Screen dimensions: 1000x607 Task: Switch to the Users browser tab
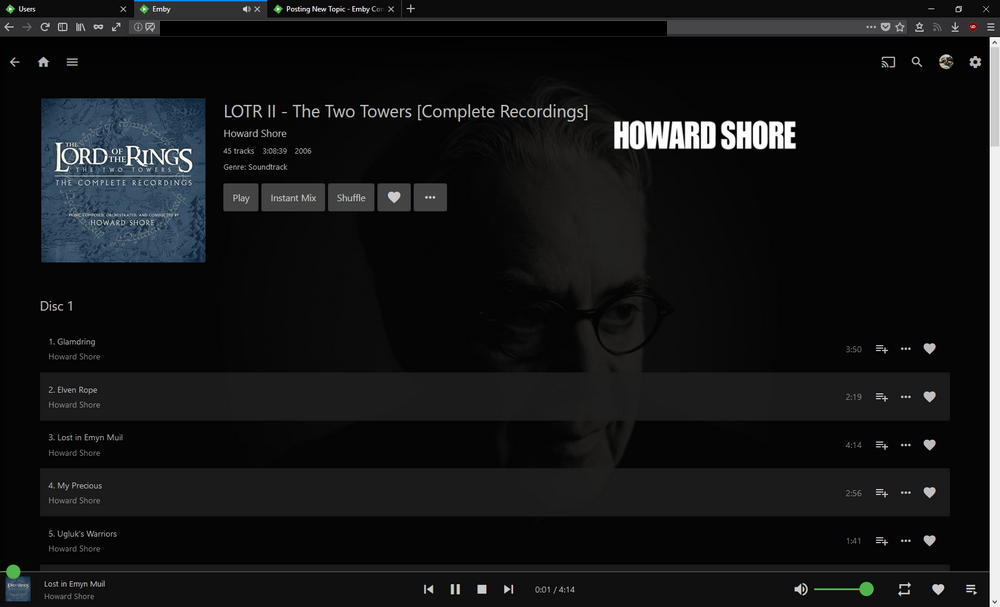click(66, 9)
